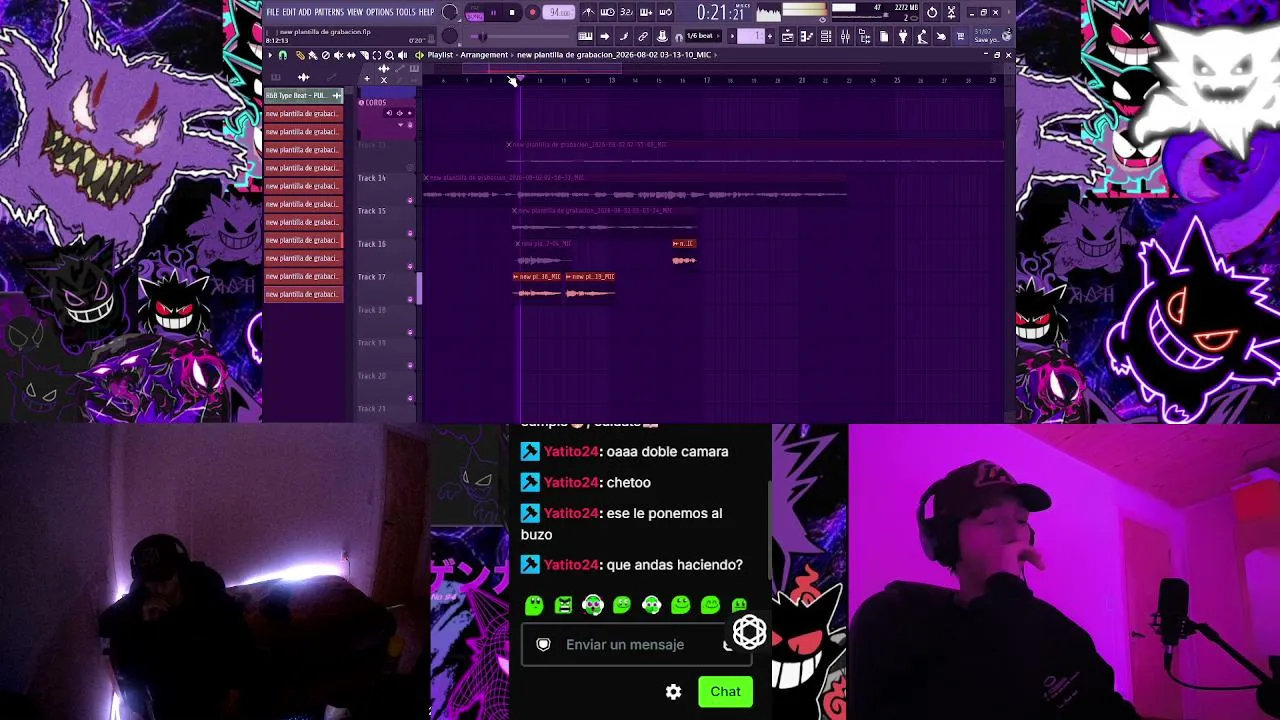This screenshot has height=720, width=1280.
Task: Toggle wait for input before playing
Action: [608, 13]
